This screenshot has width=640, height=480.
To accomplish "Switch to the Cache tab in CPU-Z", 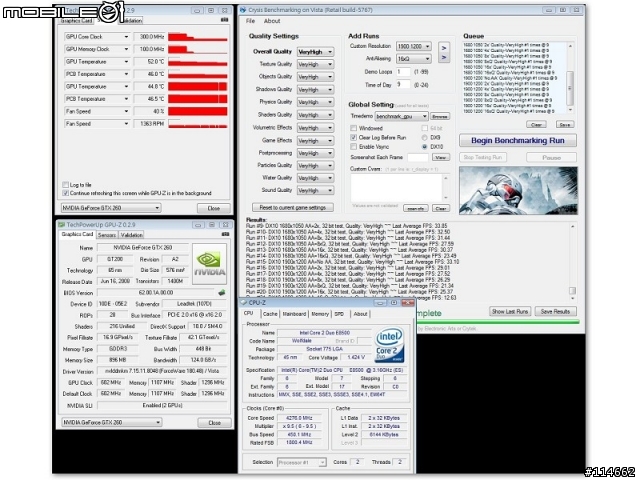I will pyautogui.click(x=270, y=314).
